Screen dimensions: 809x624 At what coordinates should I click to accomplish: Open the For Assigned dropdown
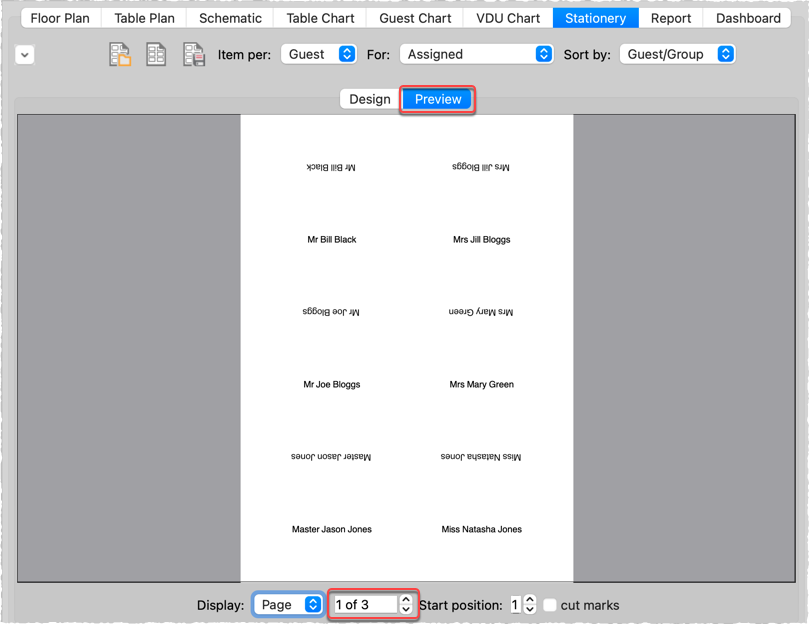[476, 54]
